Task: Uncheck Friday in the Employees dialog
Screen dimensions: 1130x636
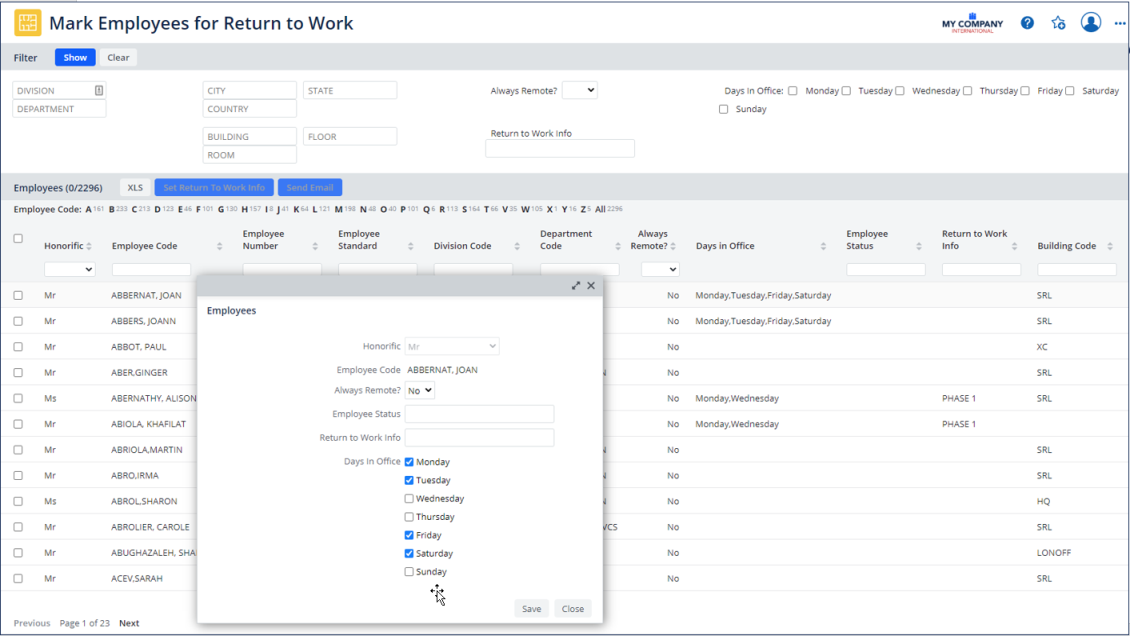Action: pos(409,535)
